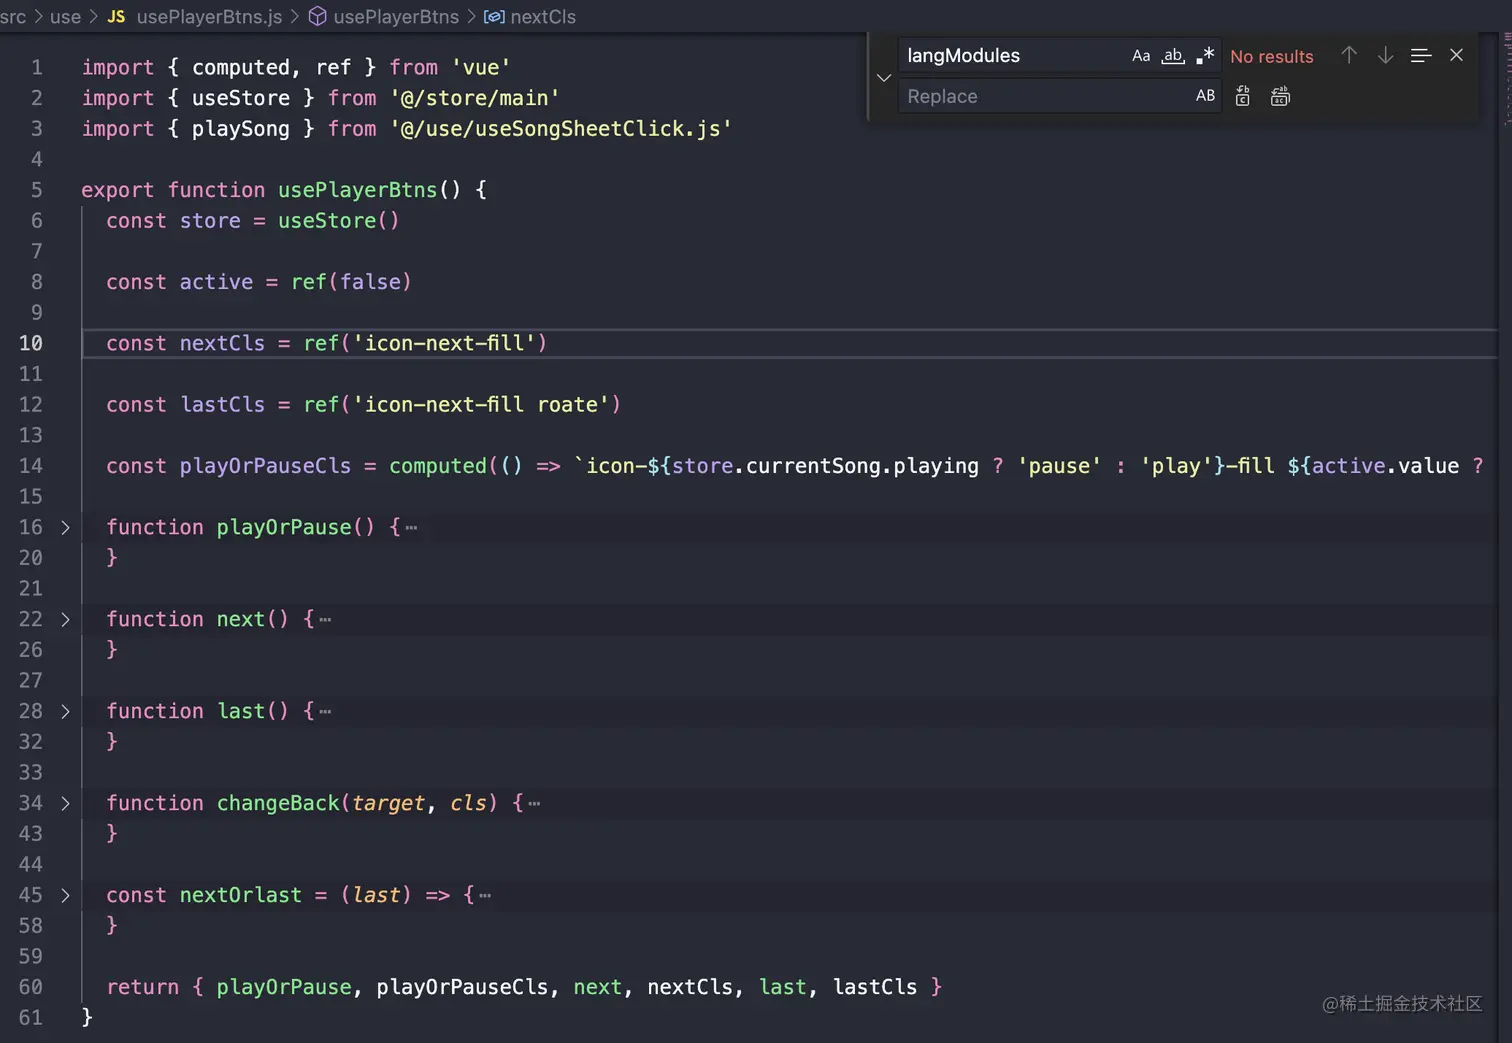The height and width of the screenshot is (1043, 1512).
Task: Click '@/use/useSongSheetClick.js' import path
Action: click(561, 129)
